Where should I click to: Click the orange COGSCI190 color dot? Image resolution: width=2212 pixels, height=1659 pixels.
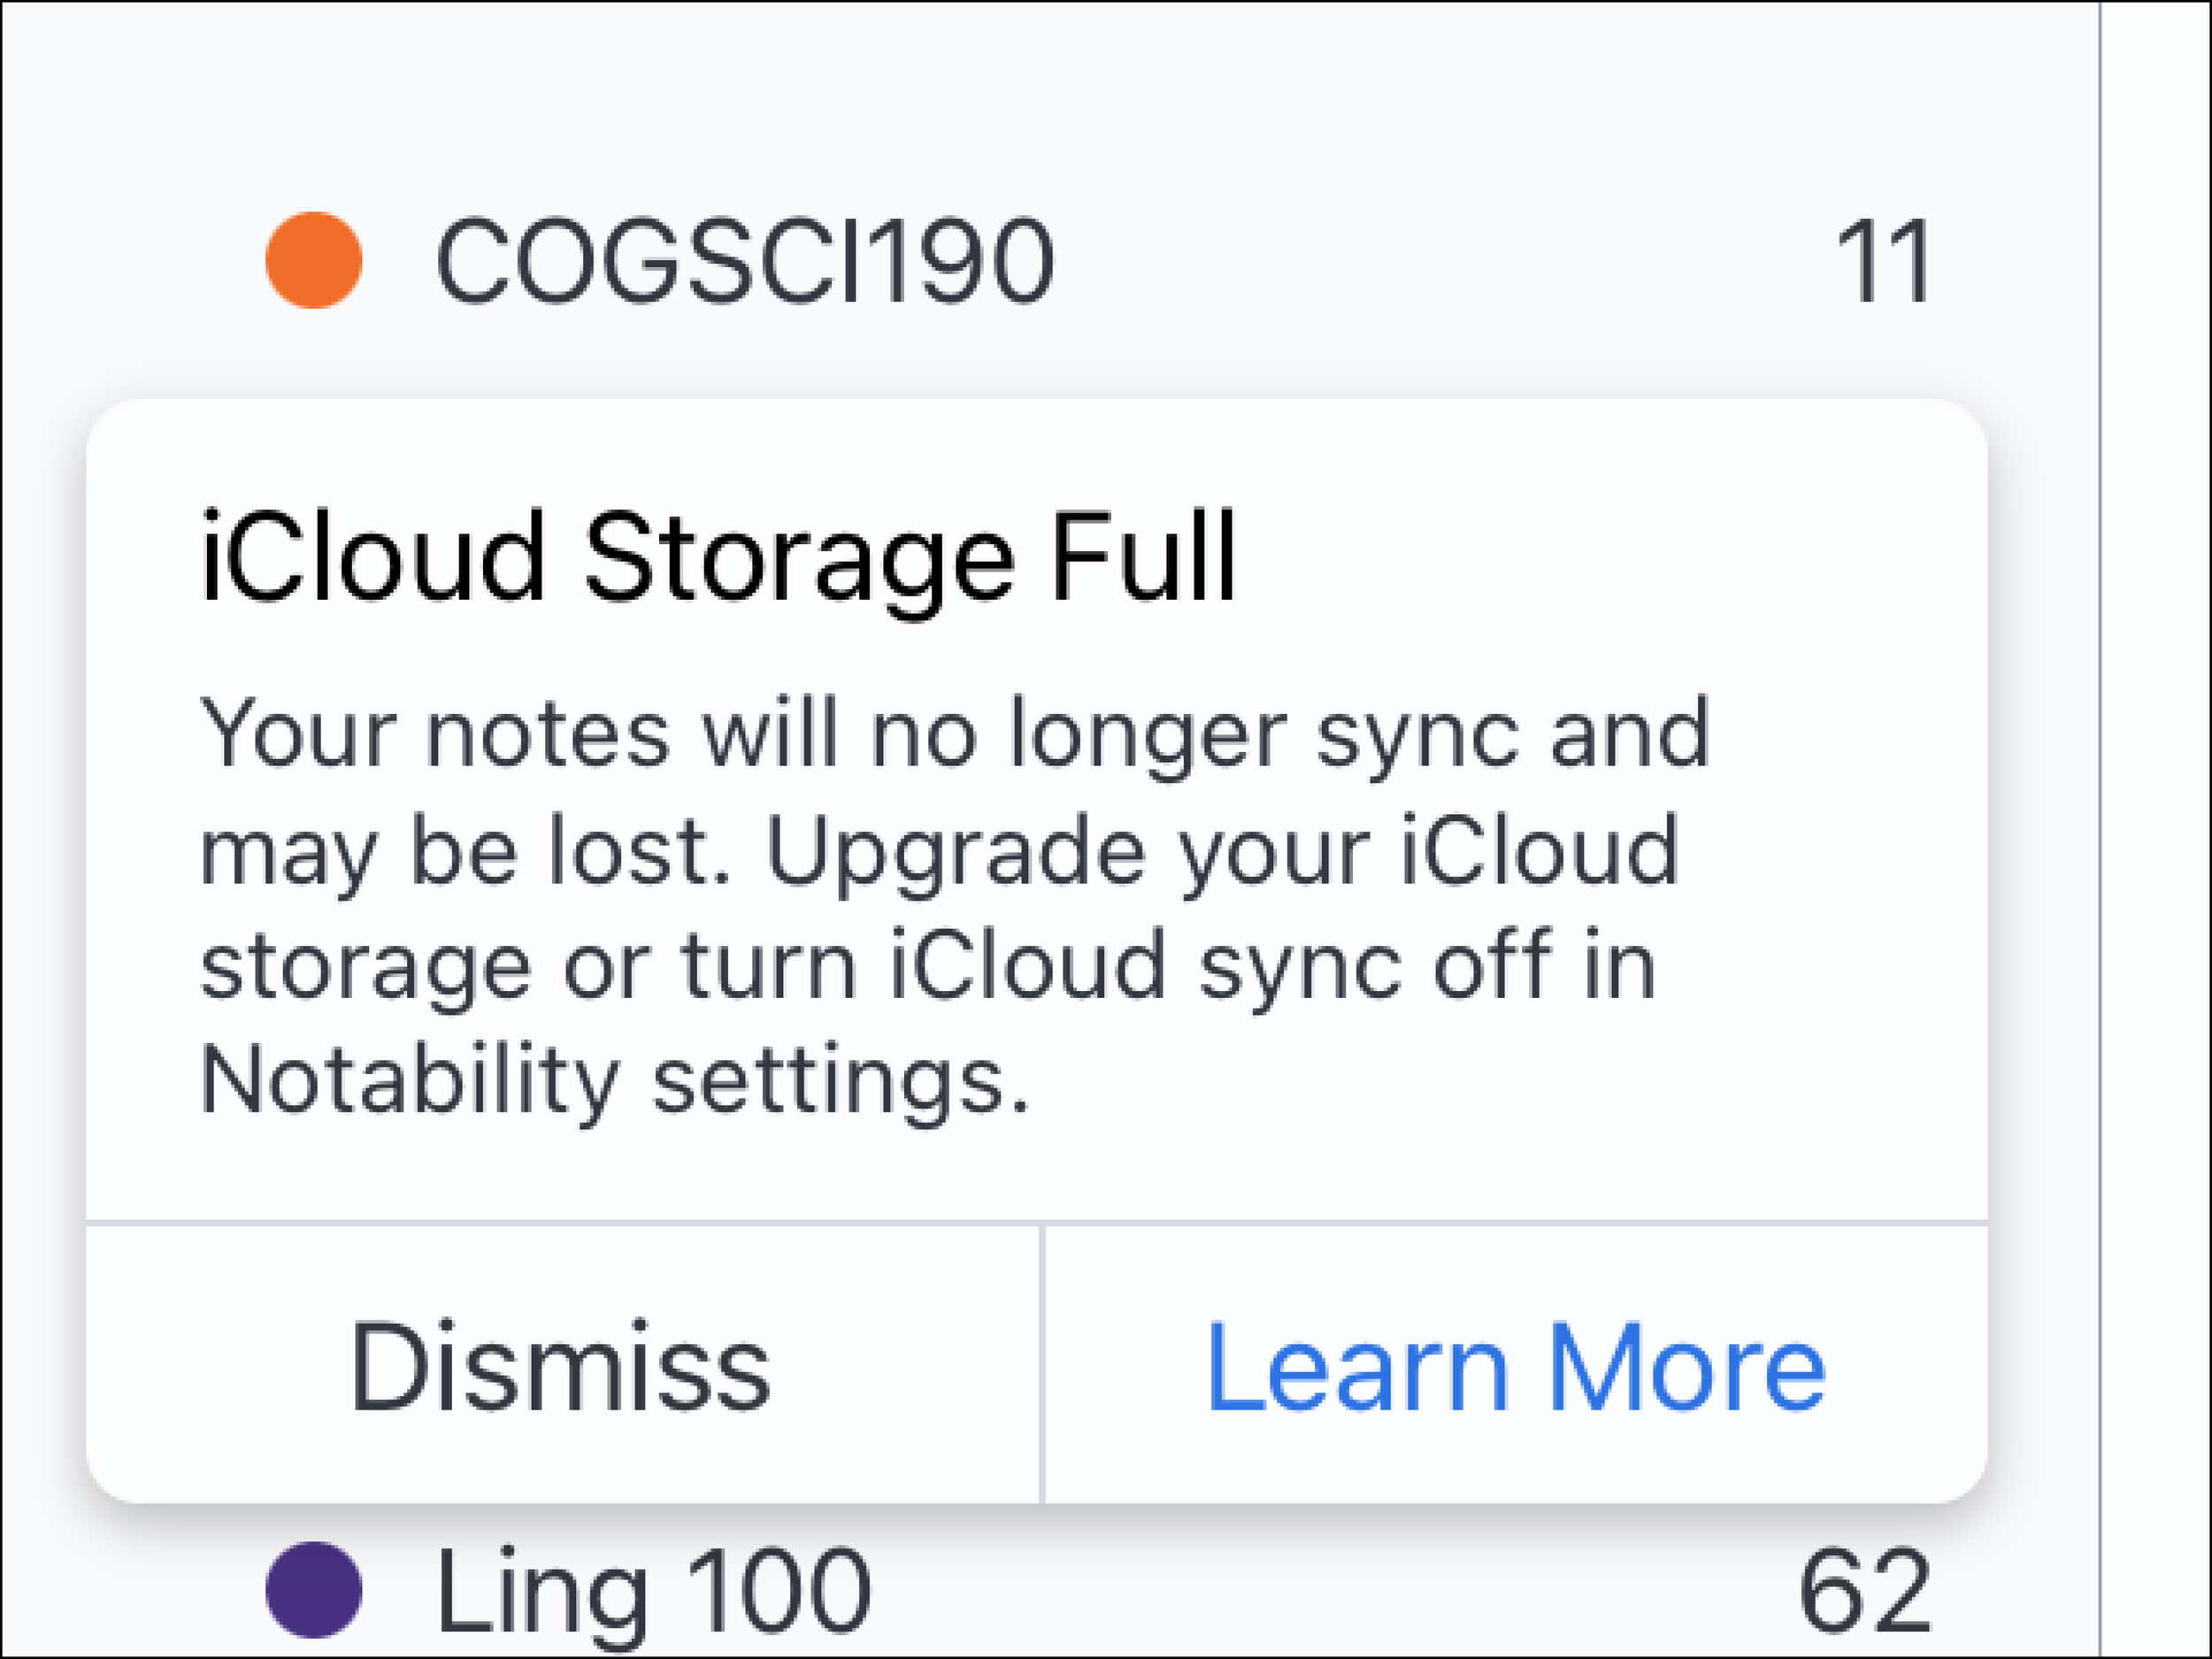(313, 260)
